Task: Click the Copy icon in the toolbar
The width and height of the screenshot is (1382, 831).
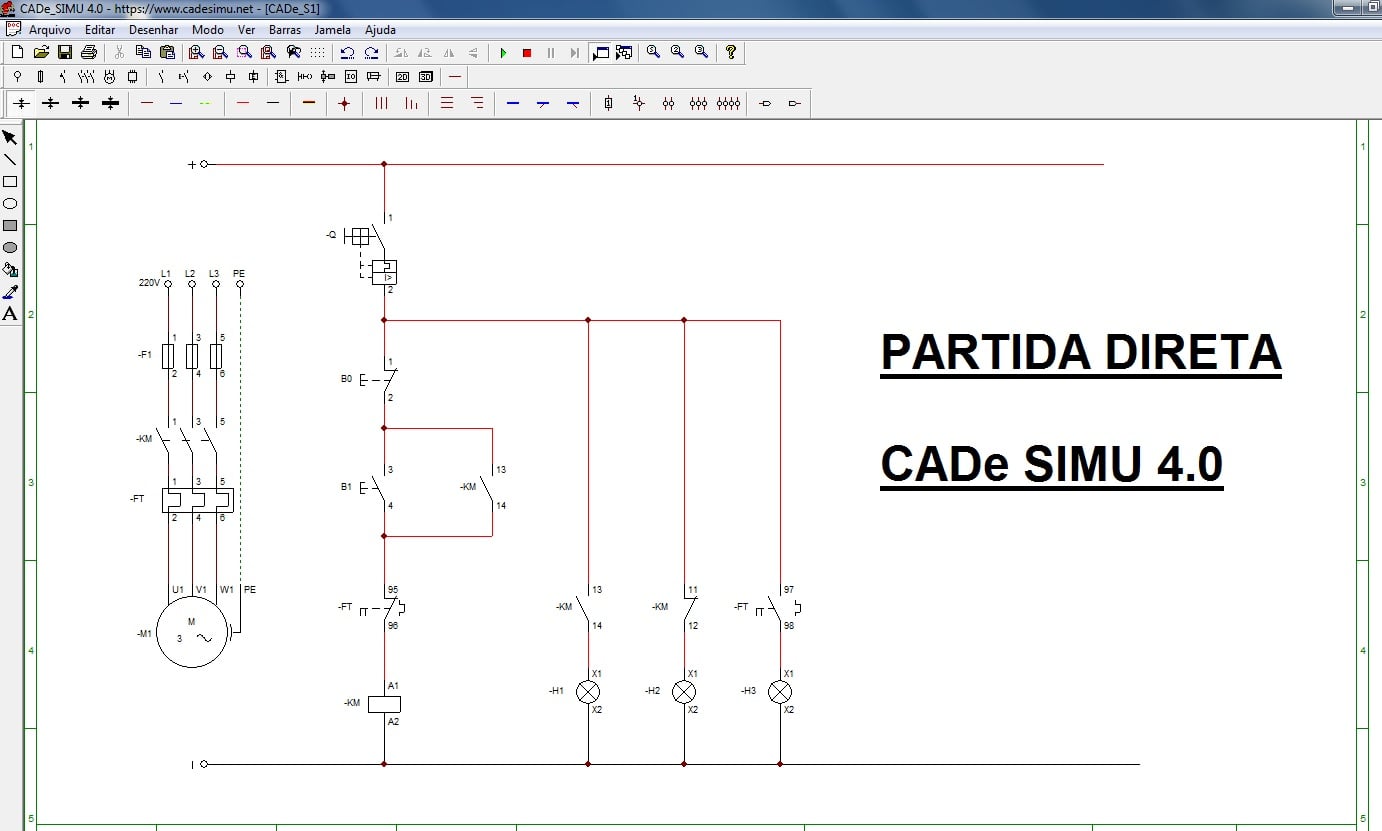Action: click(x=143, y=52)
